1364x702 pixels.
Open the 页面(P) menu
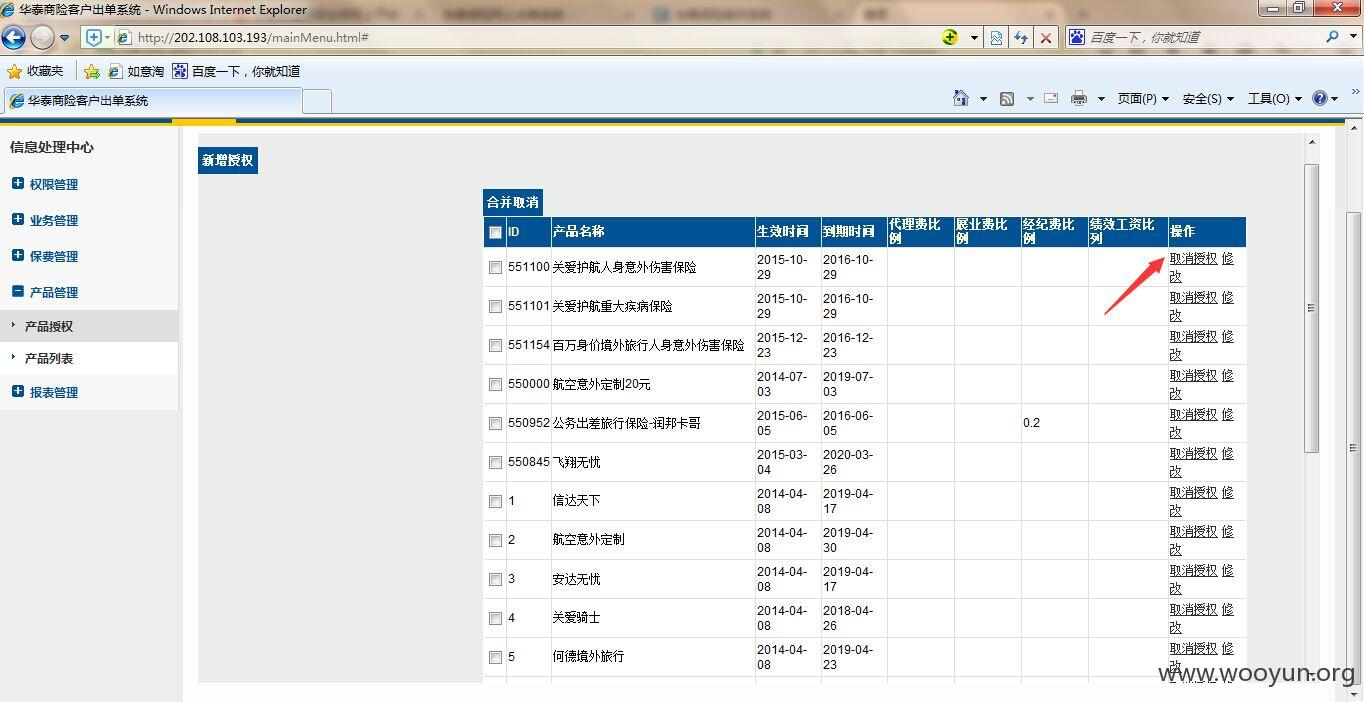pos(1143,98)
